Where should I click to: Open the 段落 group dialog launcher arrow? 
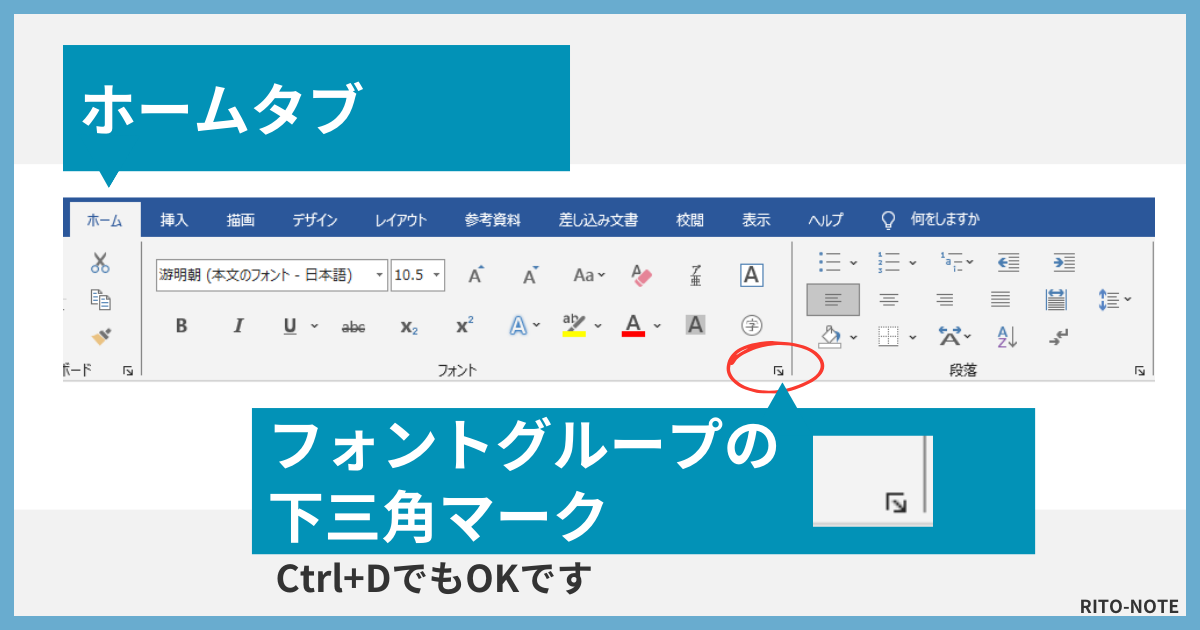click(x=1140, y=370)
